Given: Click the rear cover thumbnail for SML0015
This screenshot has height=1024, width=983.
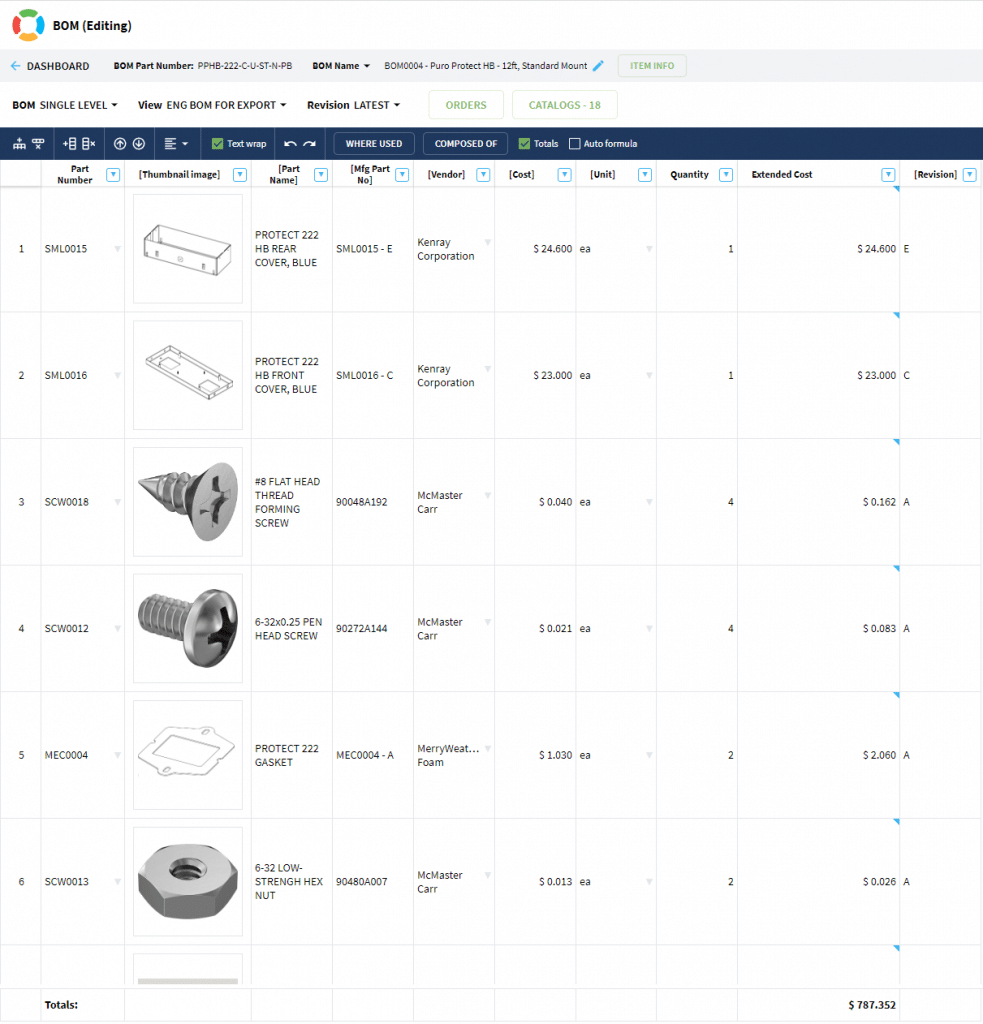Looking at the screenshot, I should pos(188,249).
